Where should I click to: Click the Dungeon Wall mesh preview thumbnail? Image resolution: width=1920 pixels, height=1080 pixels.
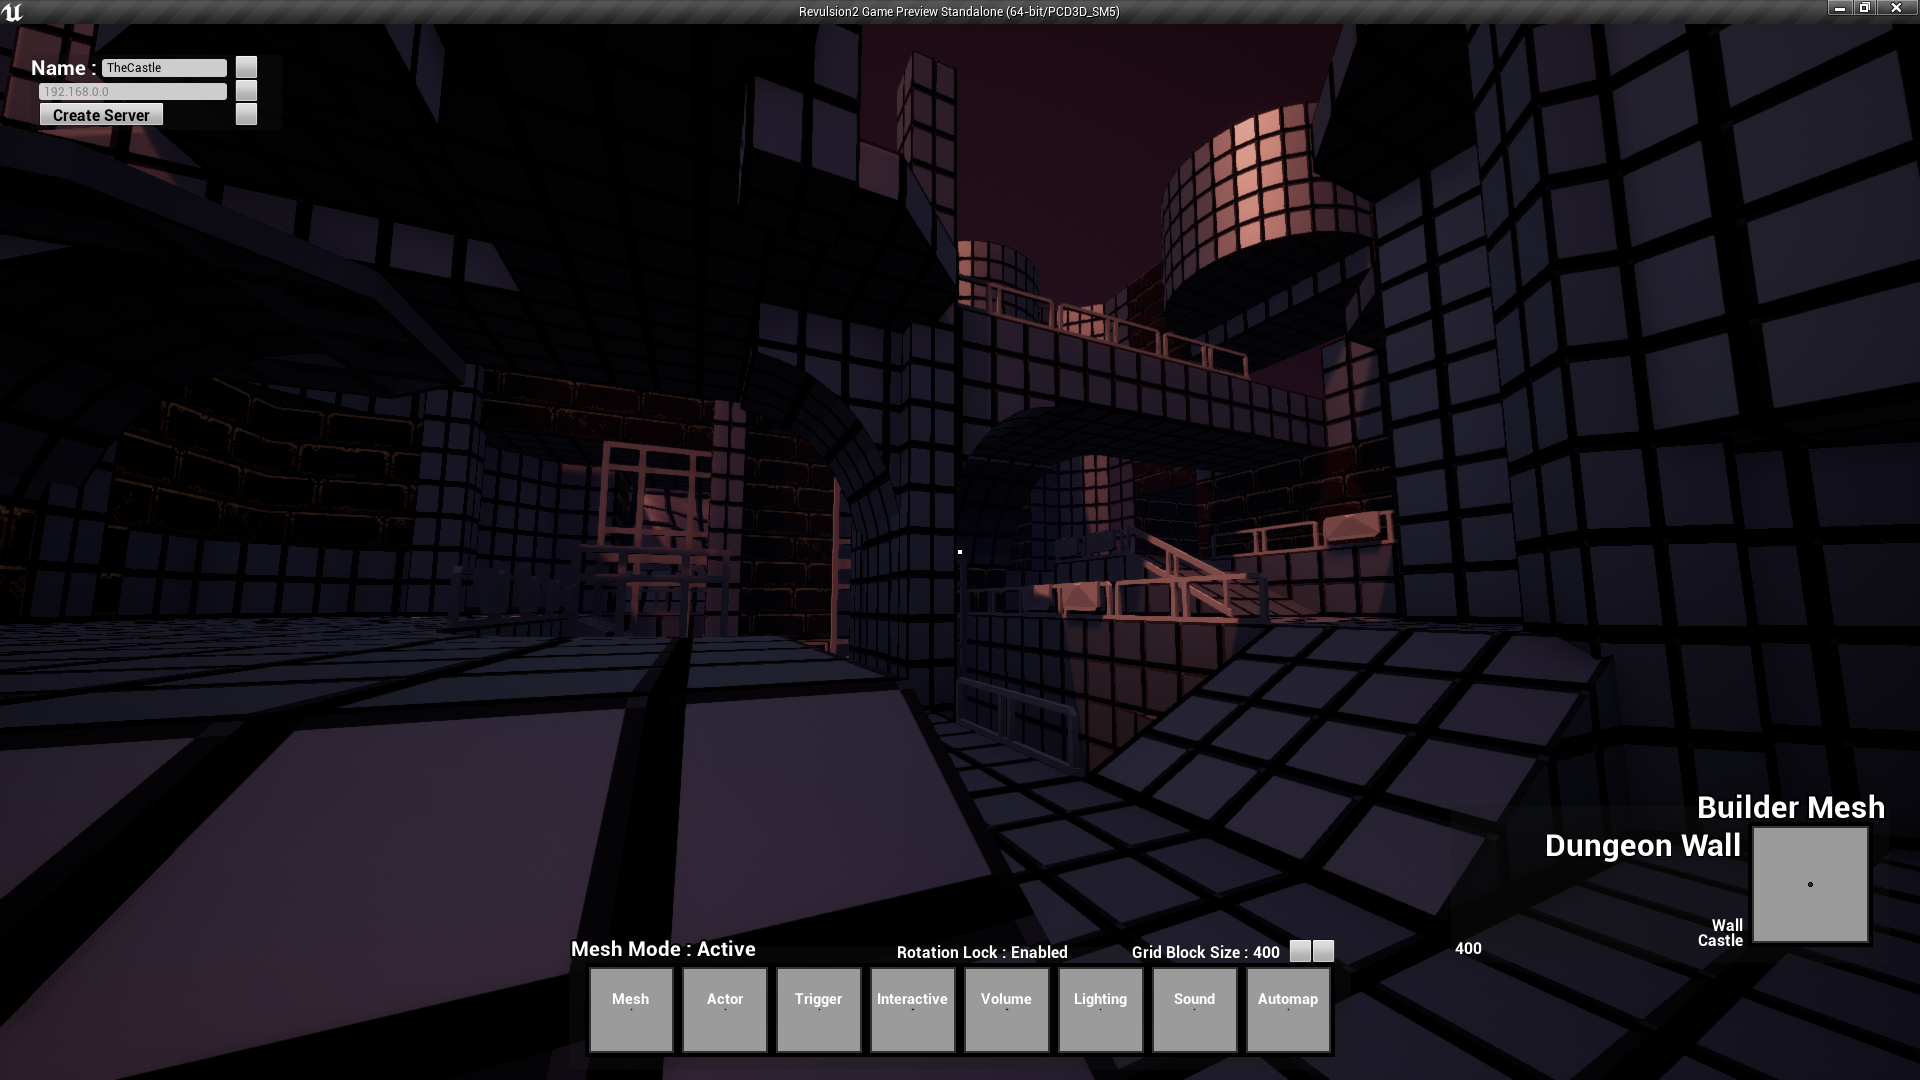(x=1810, y=885)
